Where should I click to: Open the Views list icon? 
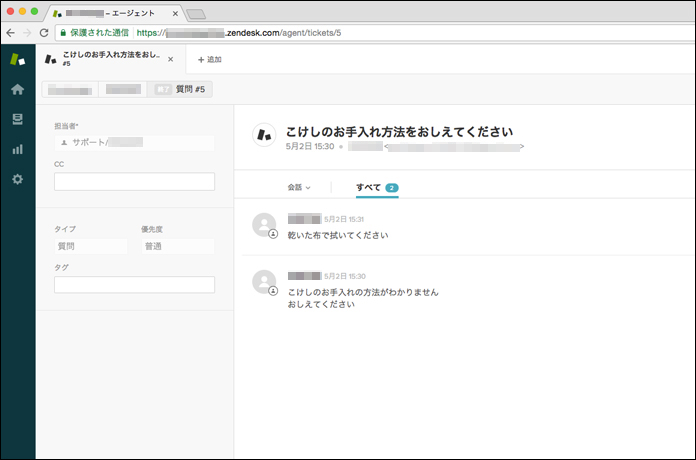click(17, 119)
